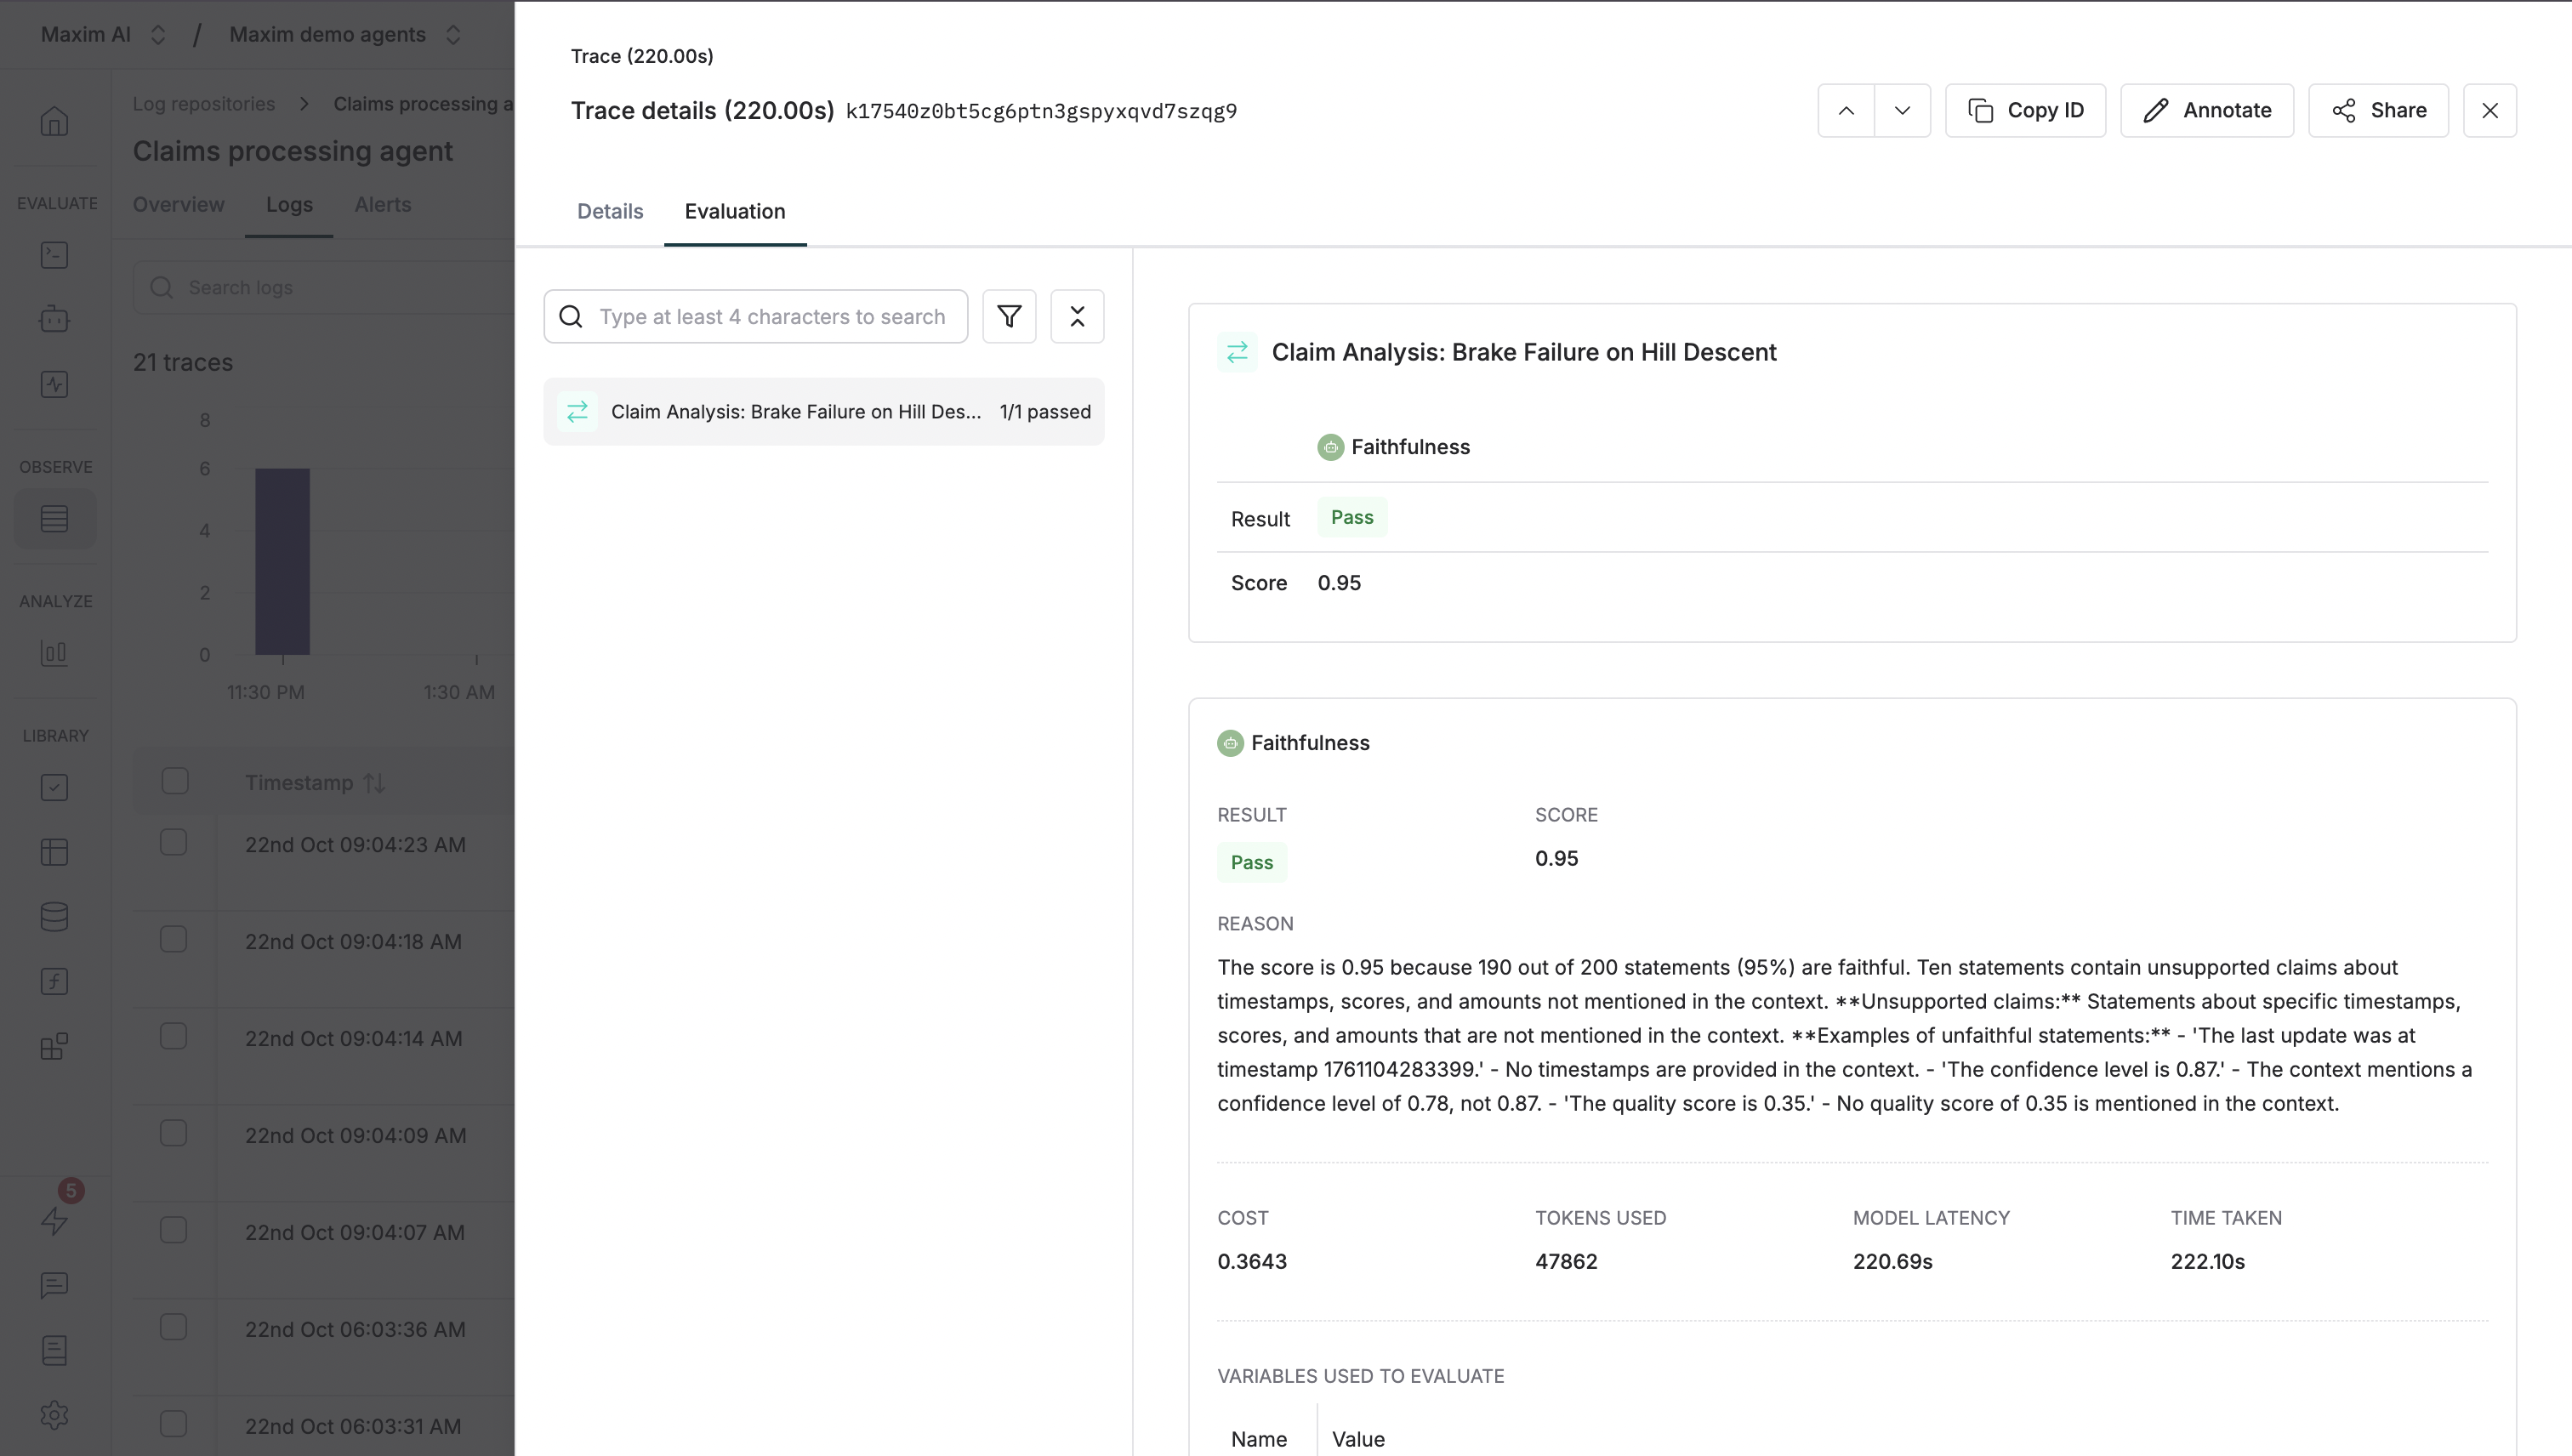The image size is (2572, 1456).
Task: Open the Home icon in sidebar
Action: (x=55, y=120)
